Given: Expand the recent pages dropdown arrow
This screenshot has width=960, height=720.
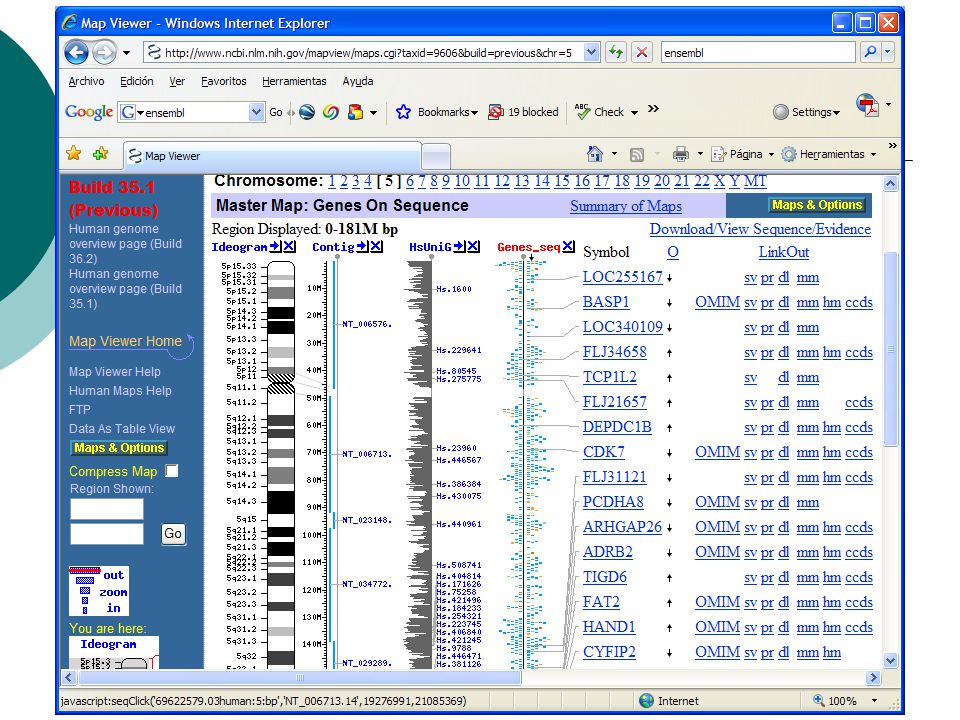Looking at the screenshot, I should click(x=126, y=53).
